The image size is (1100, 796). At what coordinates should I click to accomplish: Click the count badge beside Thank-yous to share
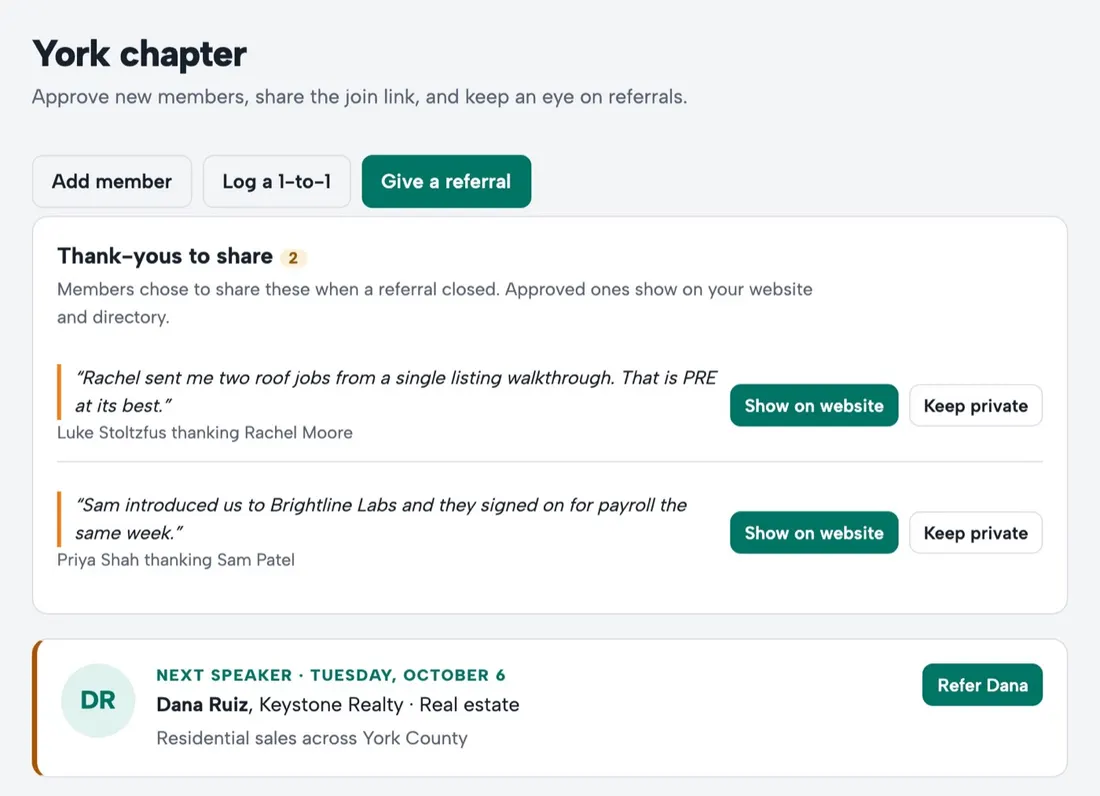293,258
